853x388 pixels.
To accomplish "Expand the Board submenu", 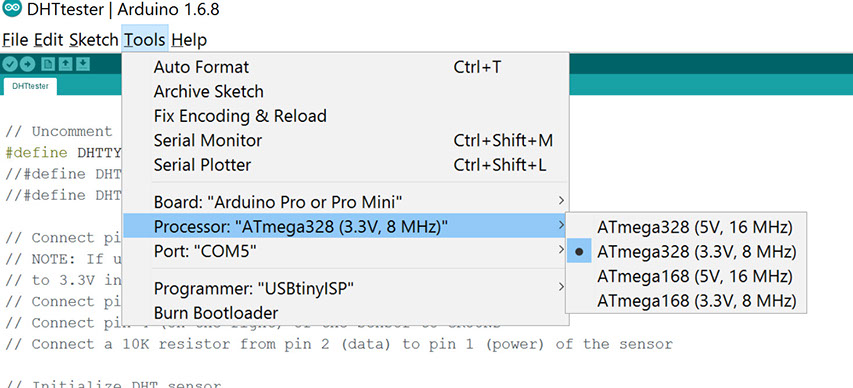I will 345,202.
